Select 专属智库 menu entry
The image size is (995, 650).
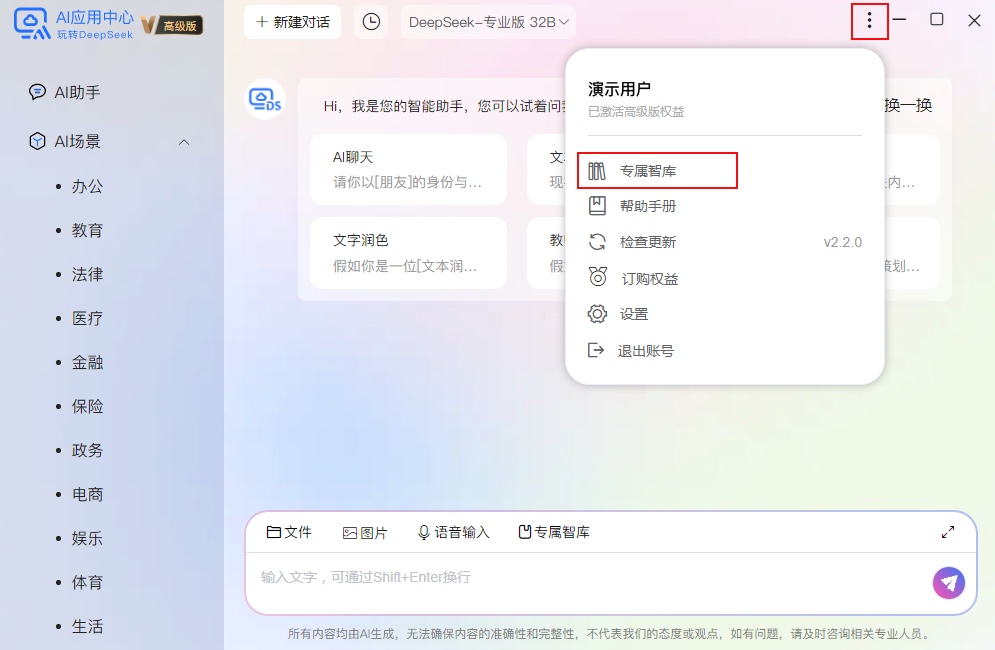[657, 171]
